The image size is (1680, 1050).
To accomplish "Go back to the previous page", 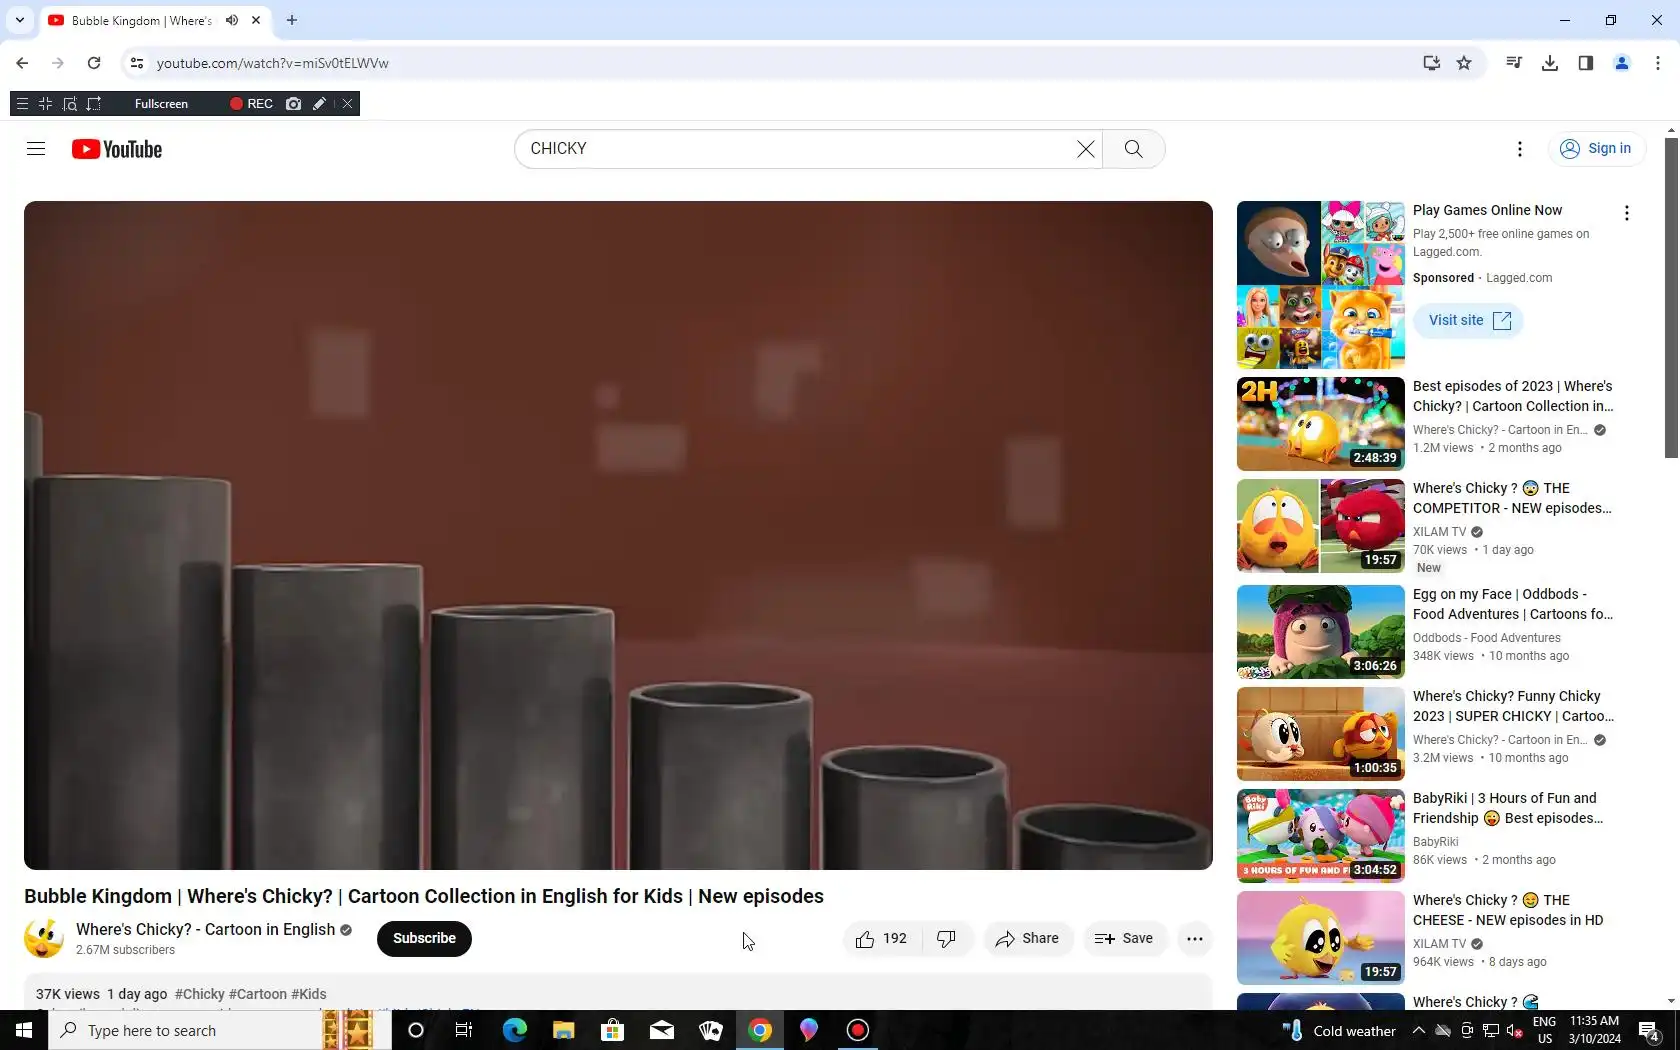I will (x=22, y=63).
